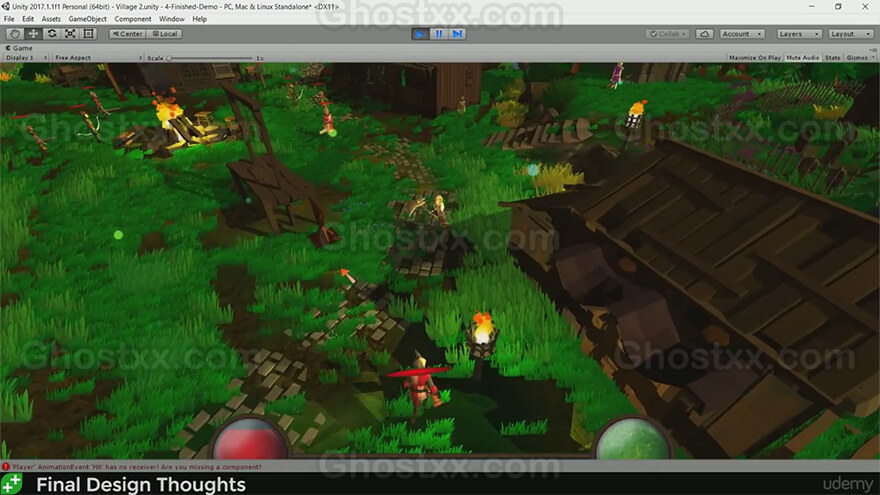
Task: Select the Scale tool
Action: [x=70, y=34]
